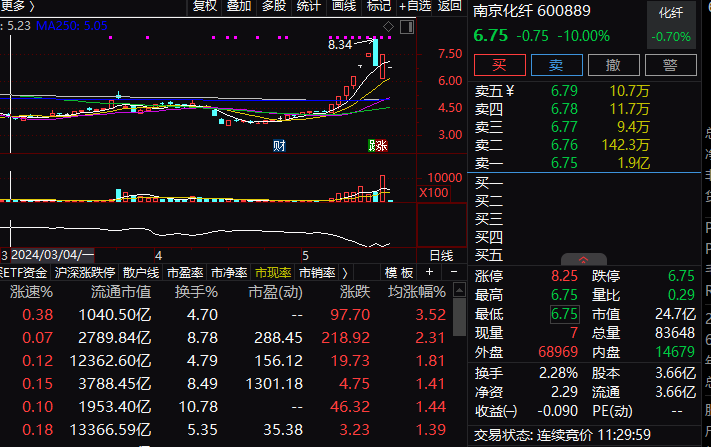The image size is (711, 447).
Task: Select the 市现率 tab
Action: pos(273,272)
